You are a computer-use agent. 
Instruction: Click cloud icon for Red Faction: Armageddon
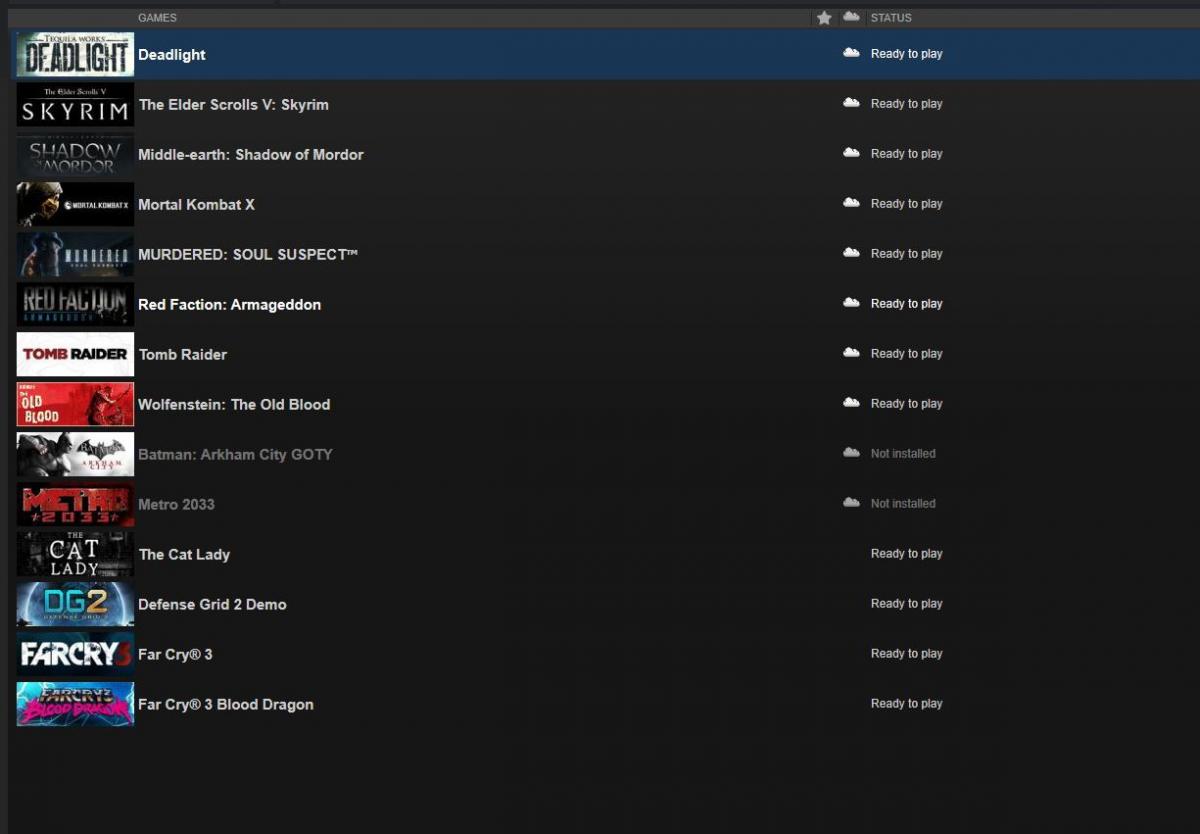[851, 303]
